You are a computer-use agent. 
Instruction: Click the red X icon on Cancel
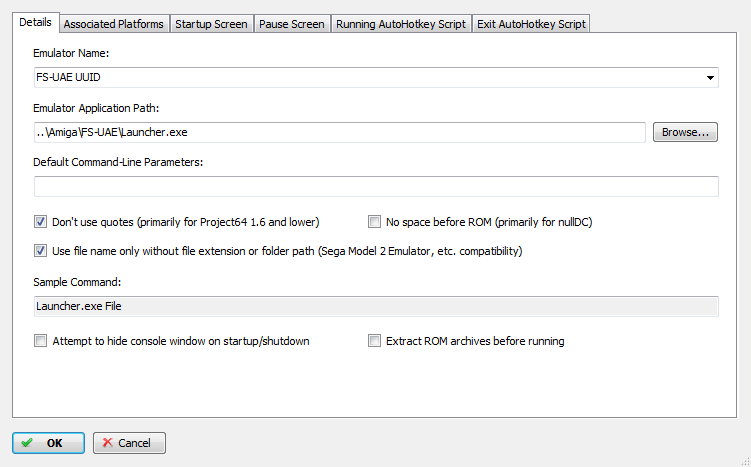(x=108, y=443)
